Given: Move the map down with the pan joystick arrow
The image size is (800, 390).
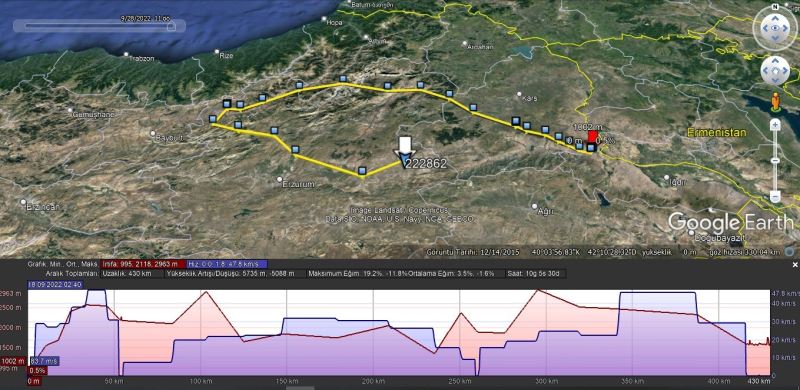Looking at the screenshot, I should tap(775, 81).
